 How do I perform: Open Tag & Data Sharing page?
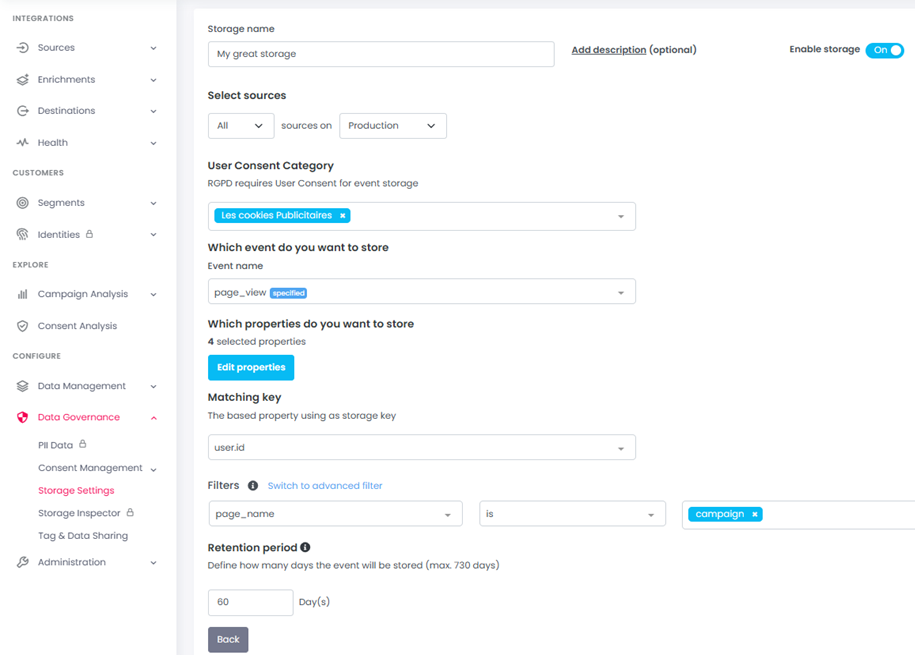tap(83, 536)
